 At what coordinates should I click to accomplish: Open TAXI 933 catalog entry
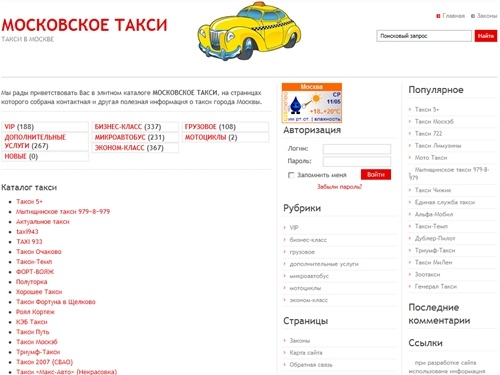point(29,241)
